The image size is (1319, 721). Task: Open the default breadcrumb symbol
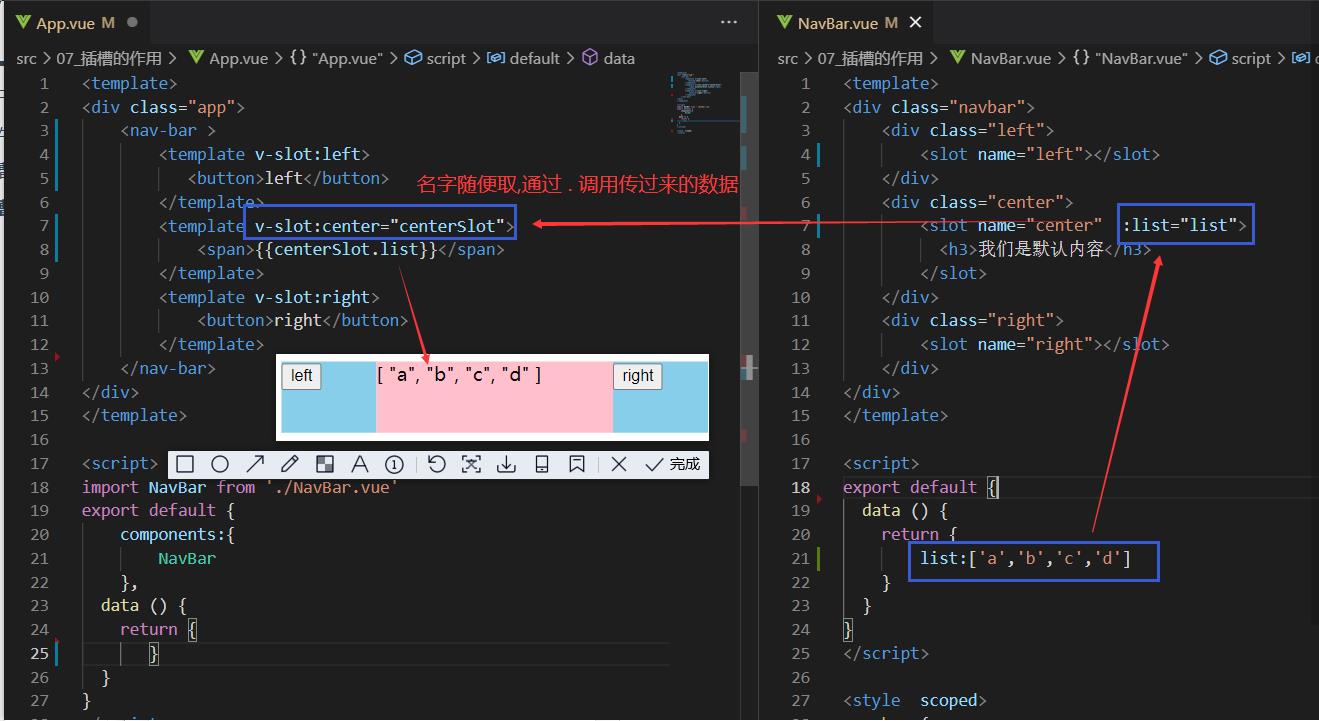(x=523, y=59)
